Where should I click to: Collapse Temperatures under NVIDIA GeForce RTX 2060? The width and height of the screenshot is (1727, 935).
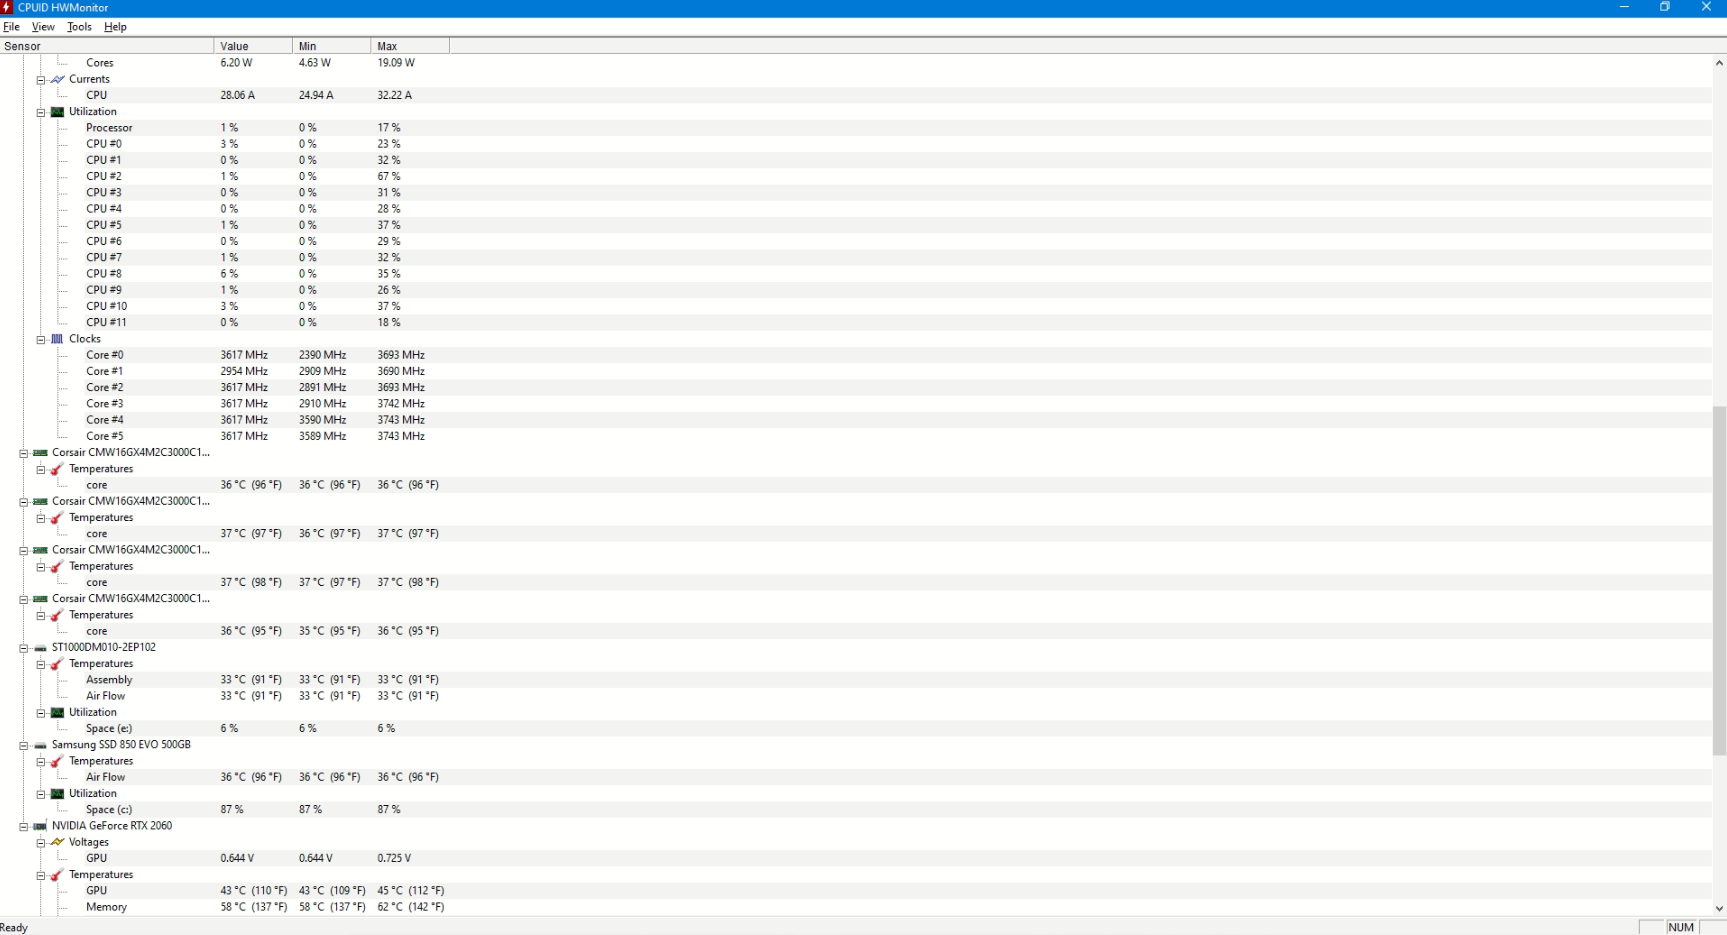(41, 875)
